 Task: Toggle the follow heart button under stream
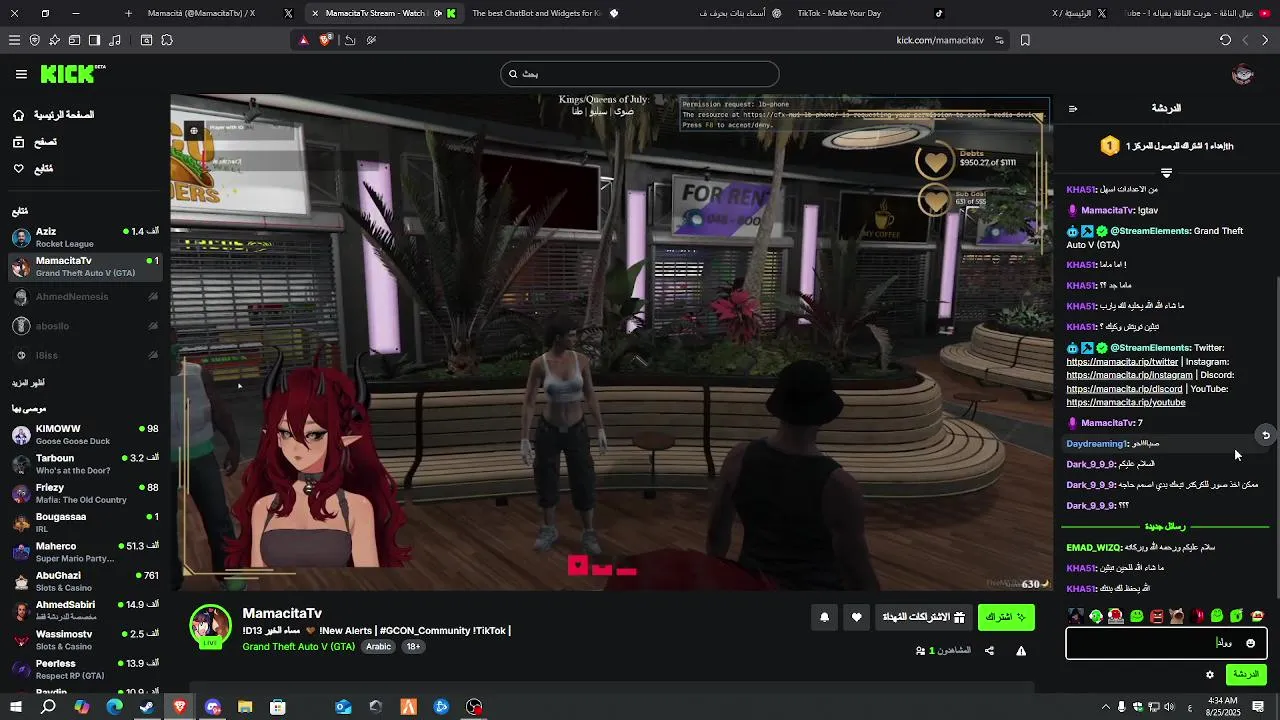856,617
